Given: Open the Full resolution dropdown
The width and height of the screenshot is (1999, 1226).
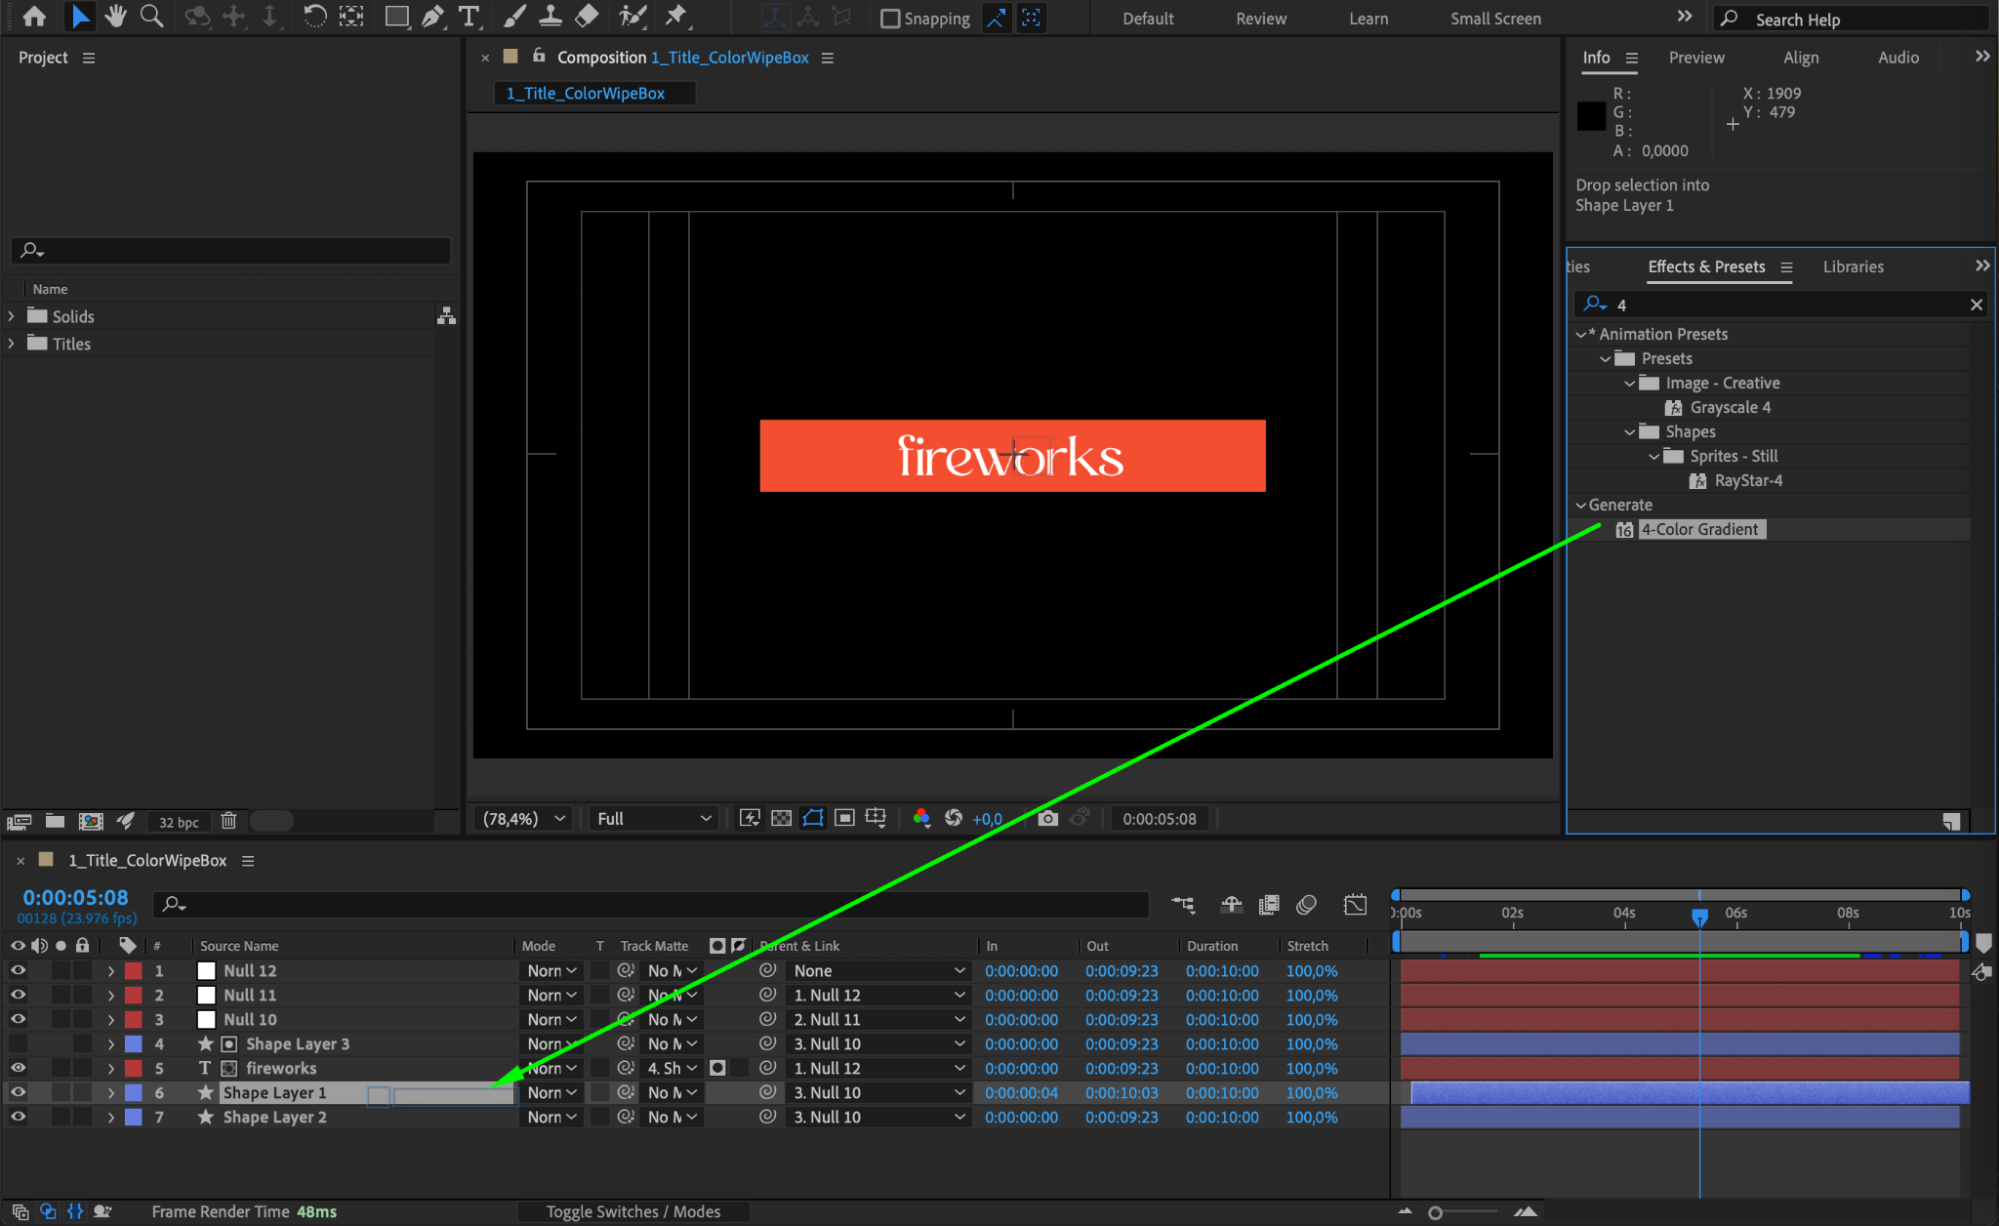Looking at the screenshot, I should (654, 819).
